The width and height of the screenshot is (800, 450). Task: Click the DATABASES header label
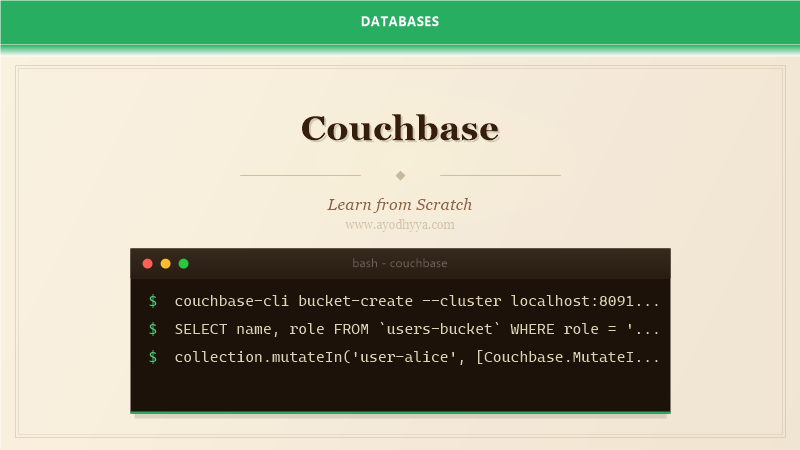point(399,21)
